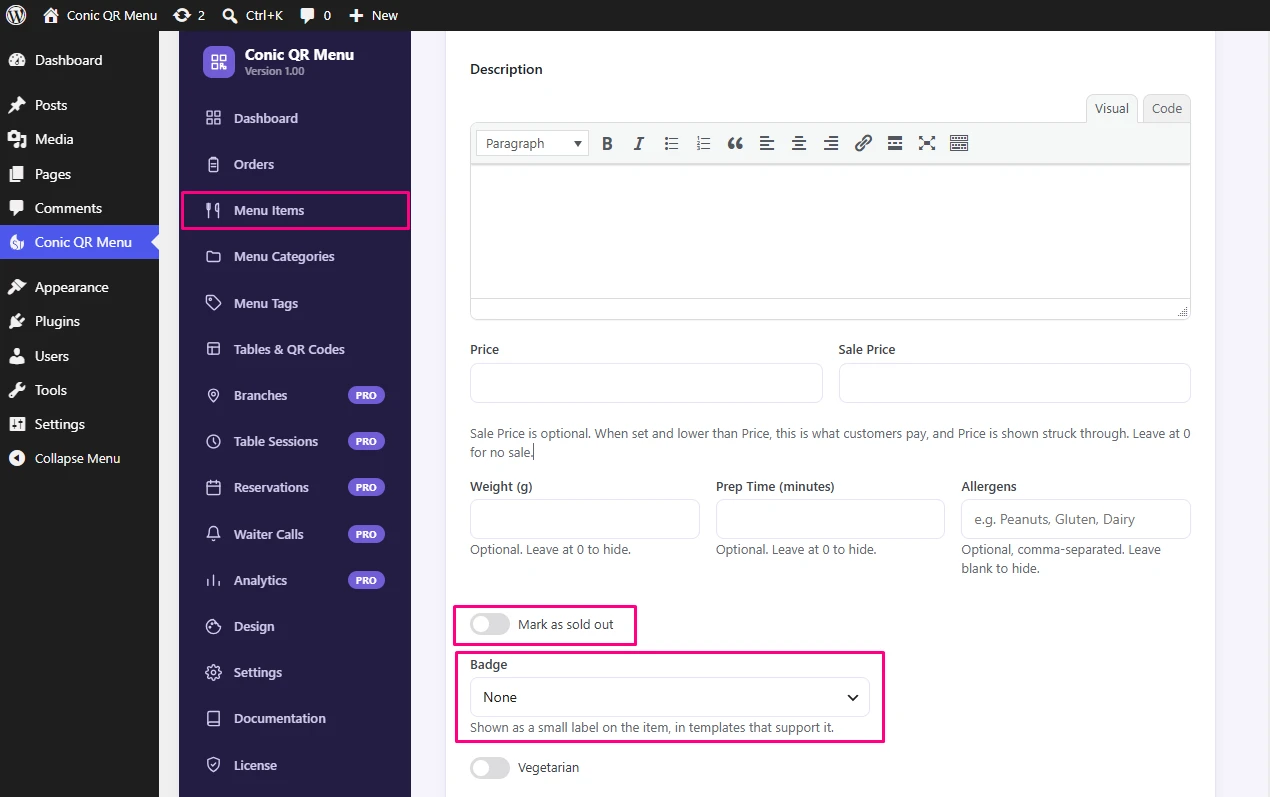Click the Conic QR Menu plugin logo
1270x797 pixels.
(x=219, y=62)
